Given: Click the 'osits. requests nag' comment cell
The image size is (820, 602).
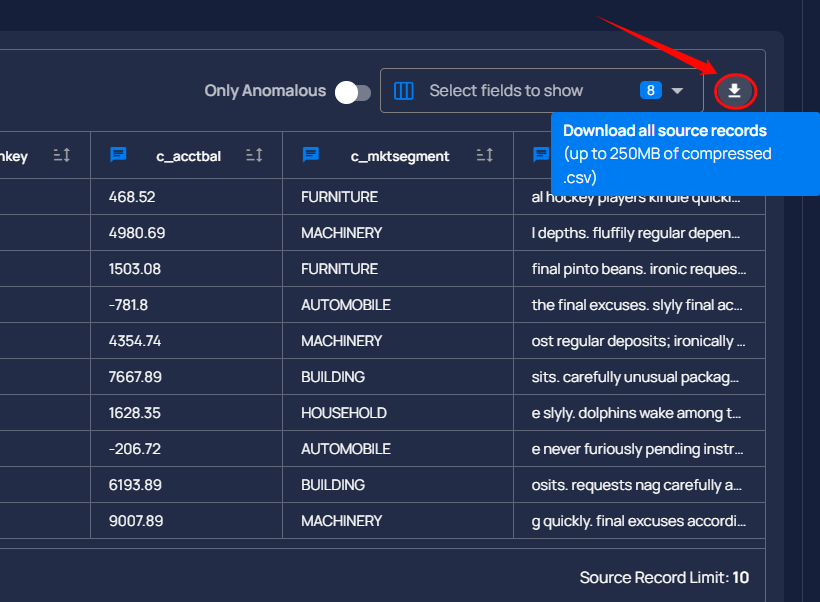Looking at the screenshot, I should 640,485.
